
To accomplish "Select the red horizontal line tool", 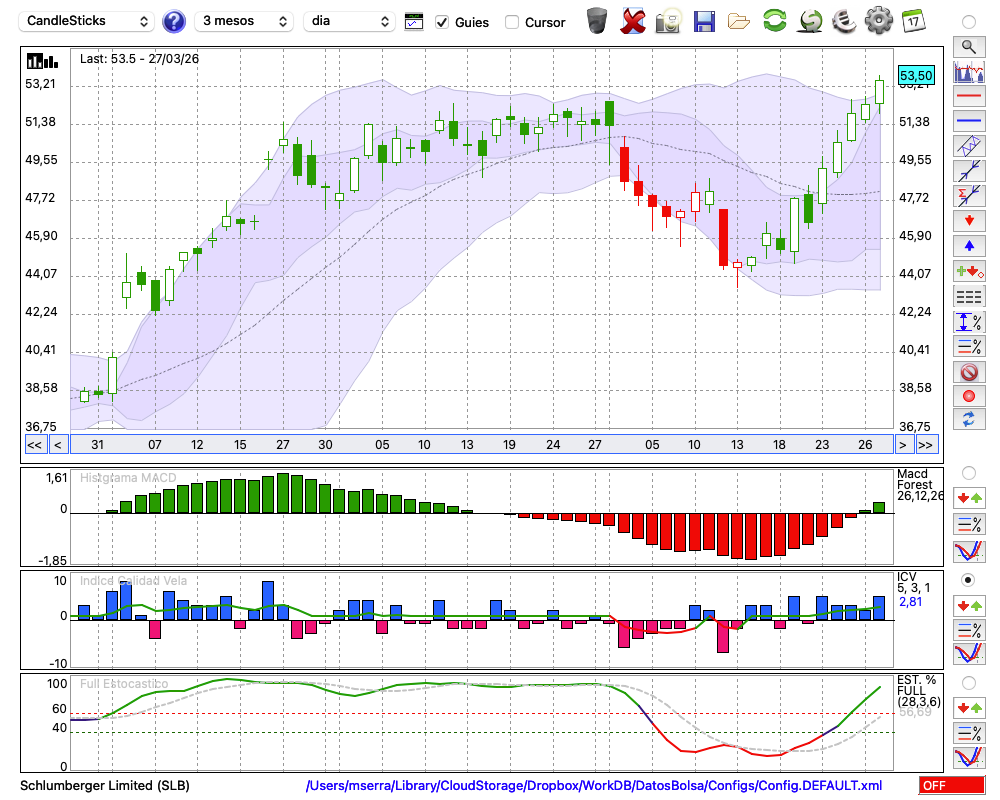I will (969, 96).
